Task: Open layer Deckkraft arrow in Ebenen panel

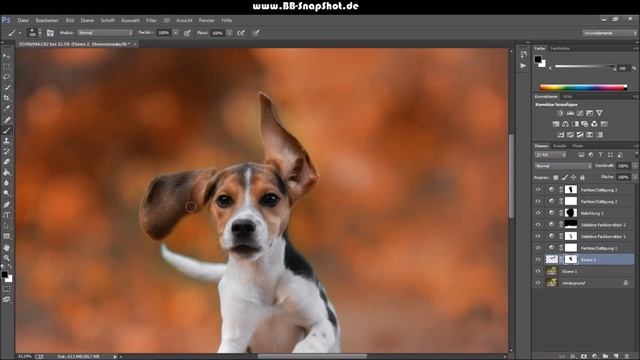Action: (x=635, y=166)
